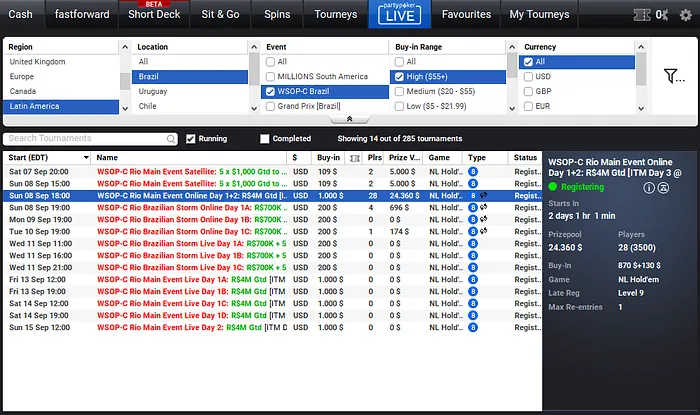The height and width of the screenshot is (415, 700).
Task: Click green Registering status indicator dot
Action: tap(553, 187)
